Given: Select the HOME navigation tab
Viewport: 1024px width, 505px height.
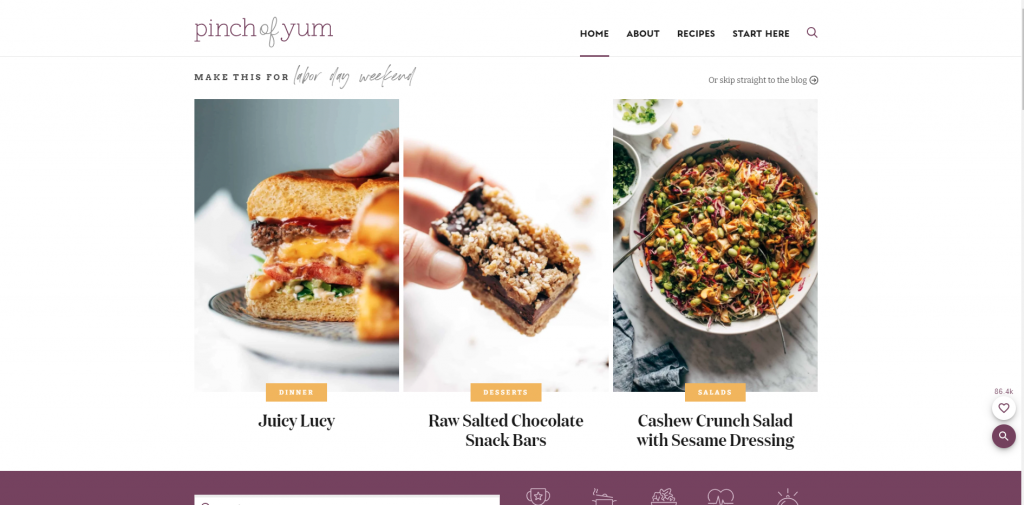Looking at the screenshot, I should pos(594,34).
